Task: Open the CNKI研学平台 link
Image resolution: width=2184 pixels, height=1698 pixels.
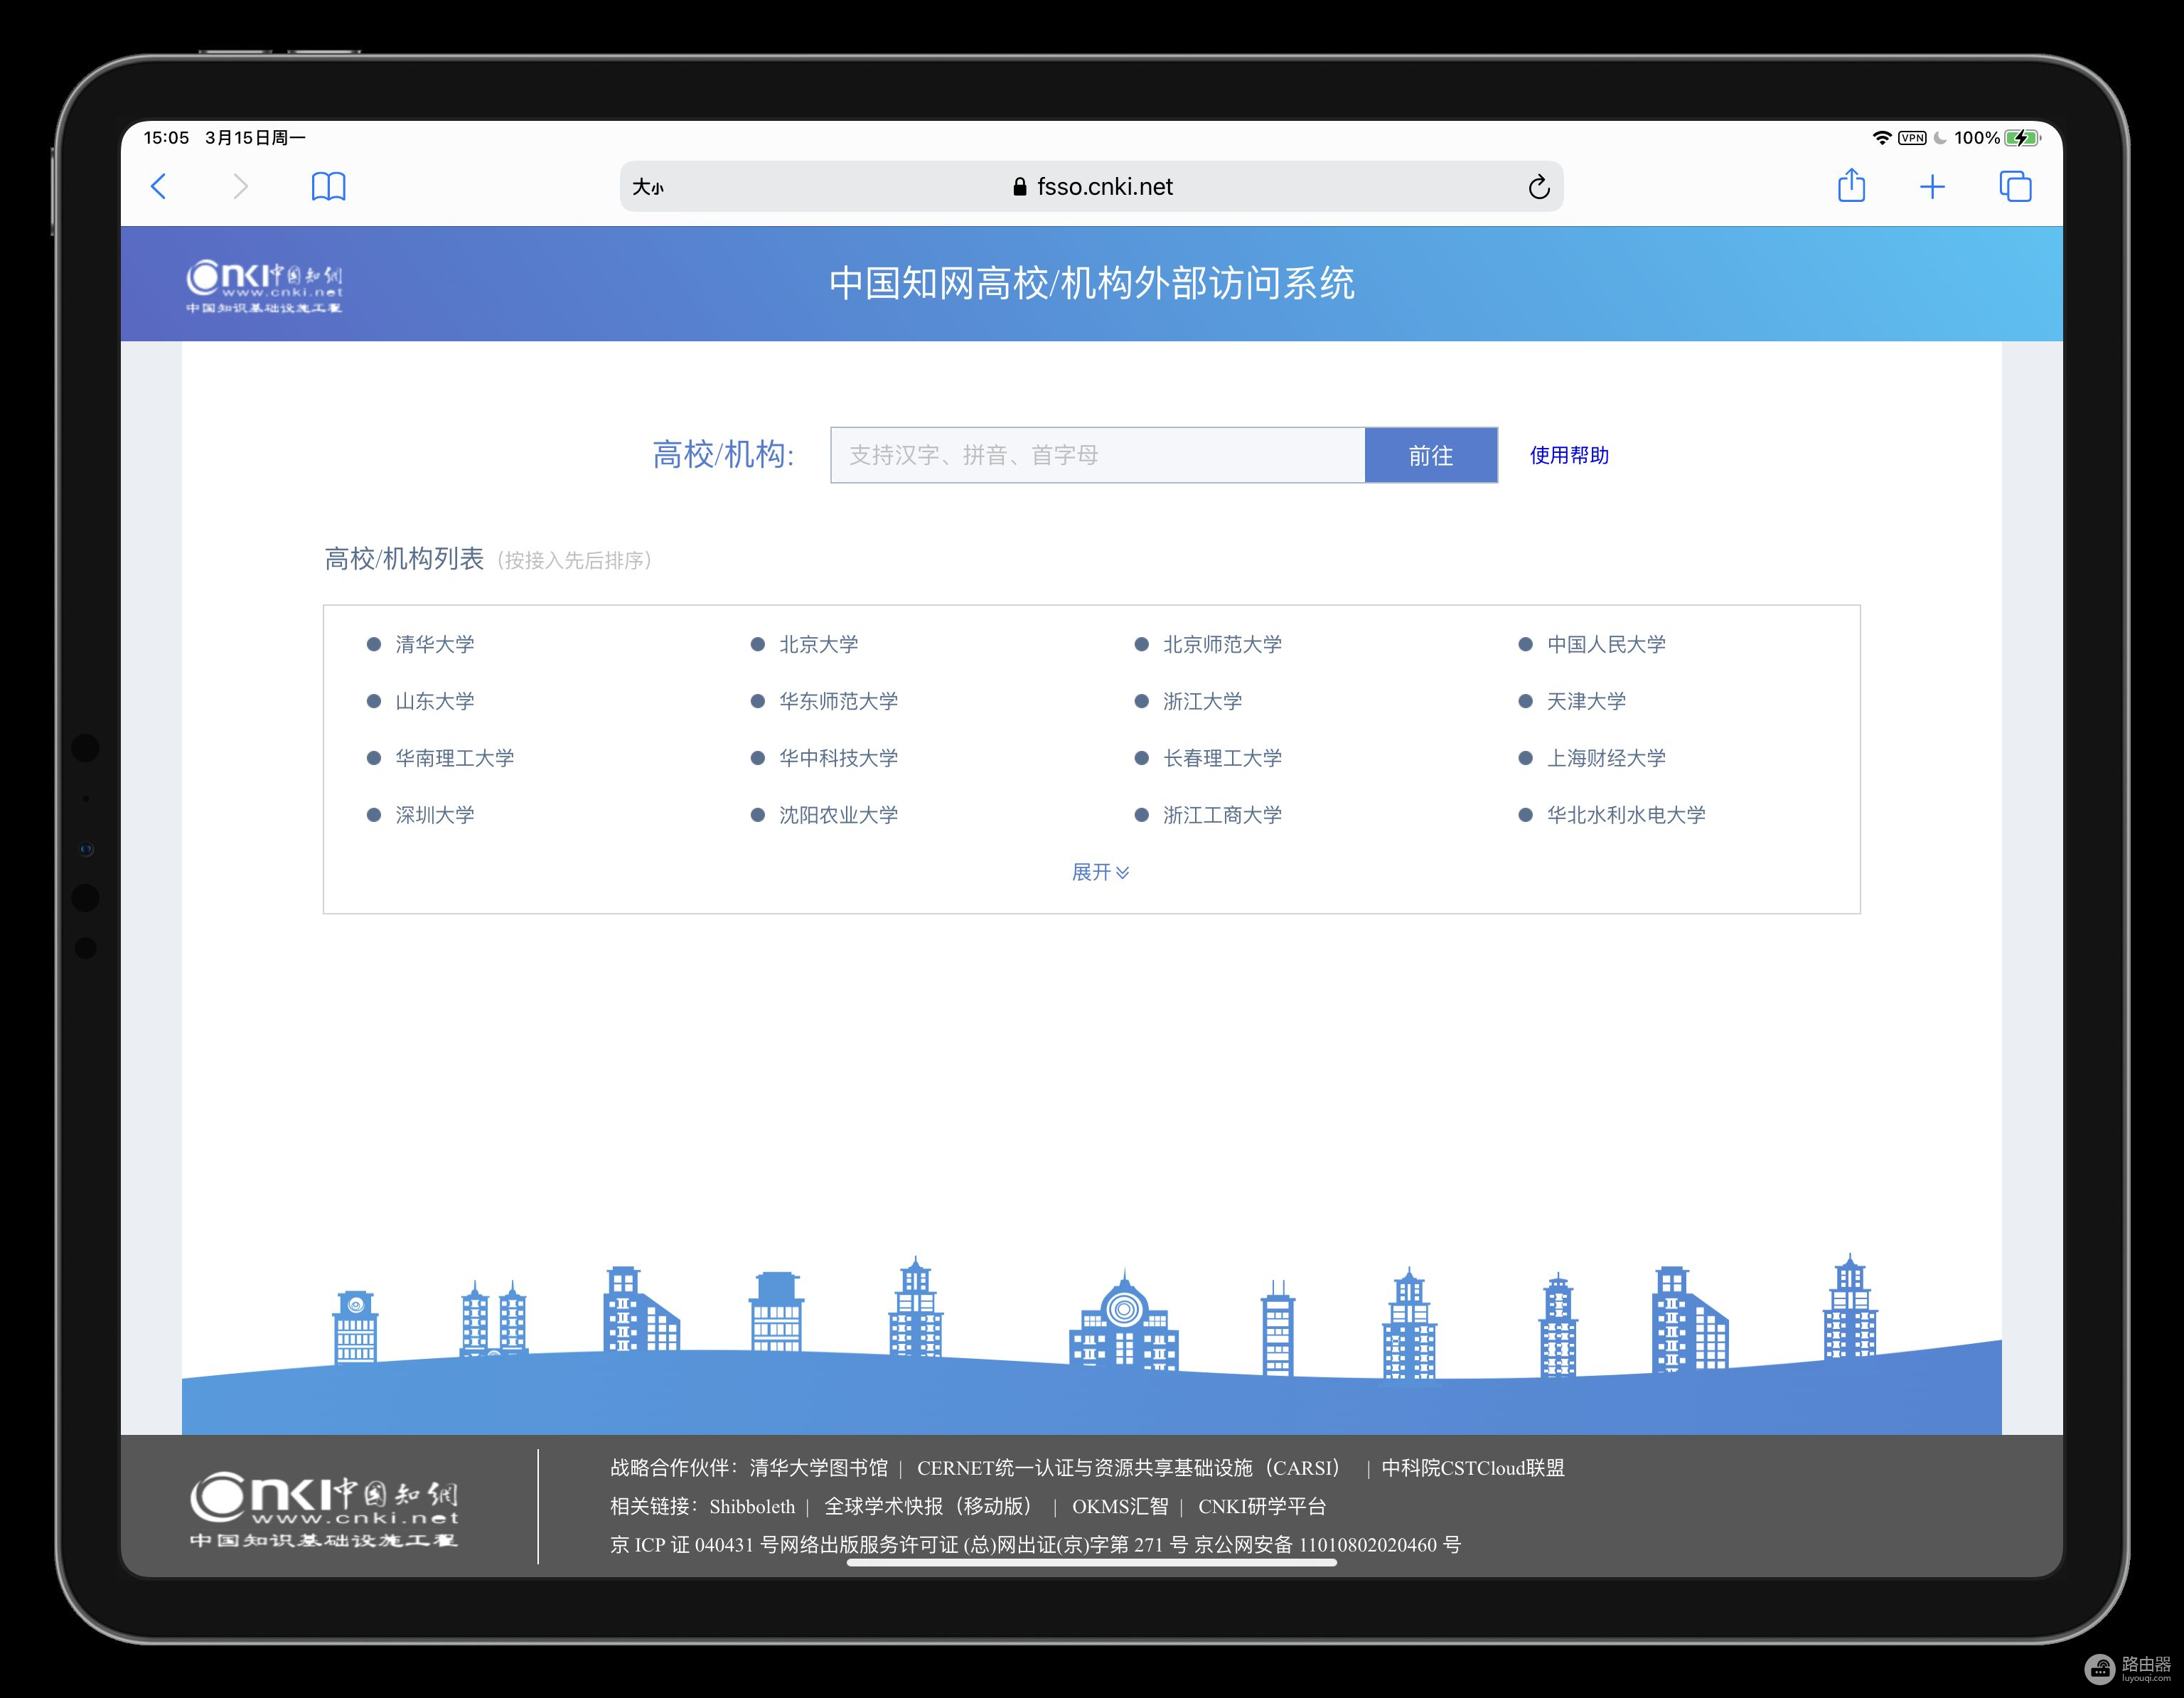Action: click(1262, 1506)
